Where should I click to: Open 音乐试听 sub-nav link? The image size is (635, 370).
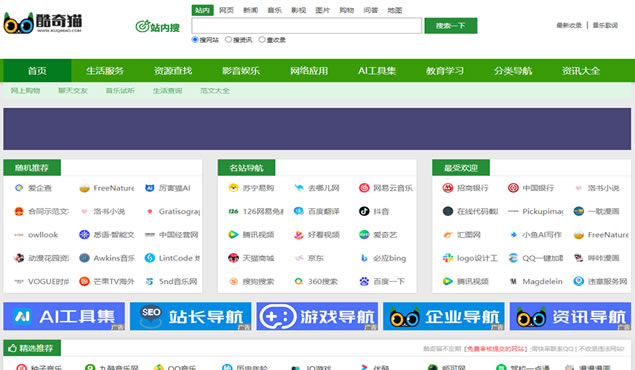[x=120, y=91]
